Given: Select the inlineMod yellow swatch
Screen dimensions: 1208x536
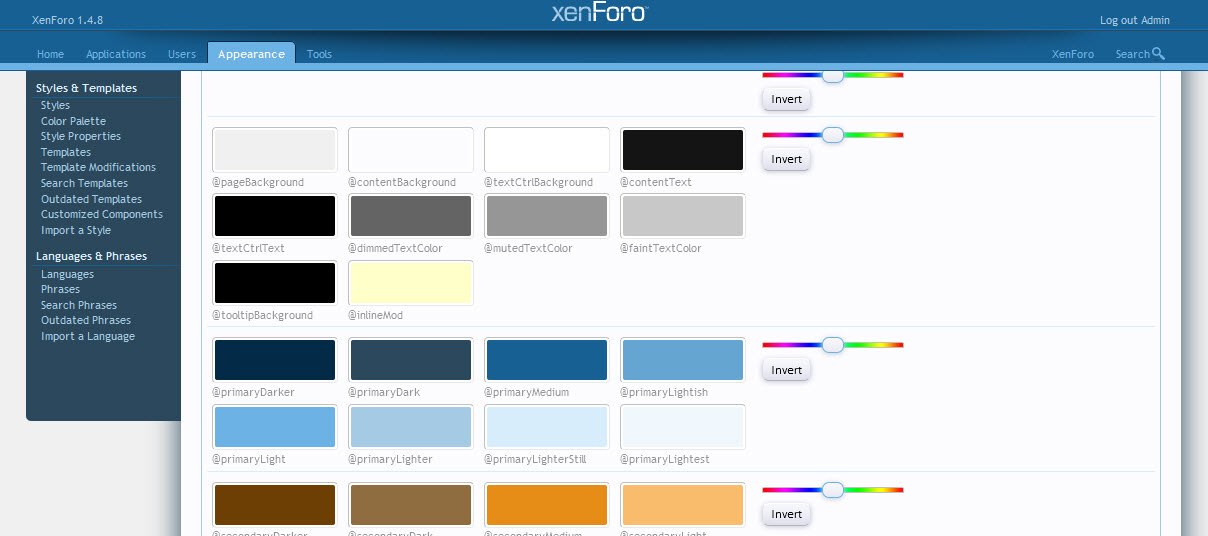Looking at the screenshot, I should pos(411,283).
